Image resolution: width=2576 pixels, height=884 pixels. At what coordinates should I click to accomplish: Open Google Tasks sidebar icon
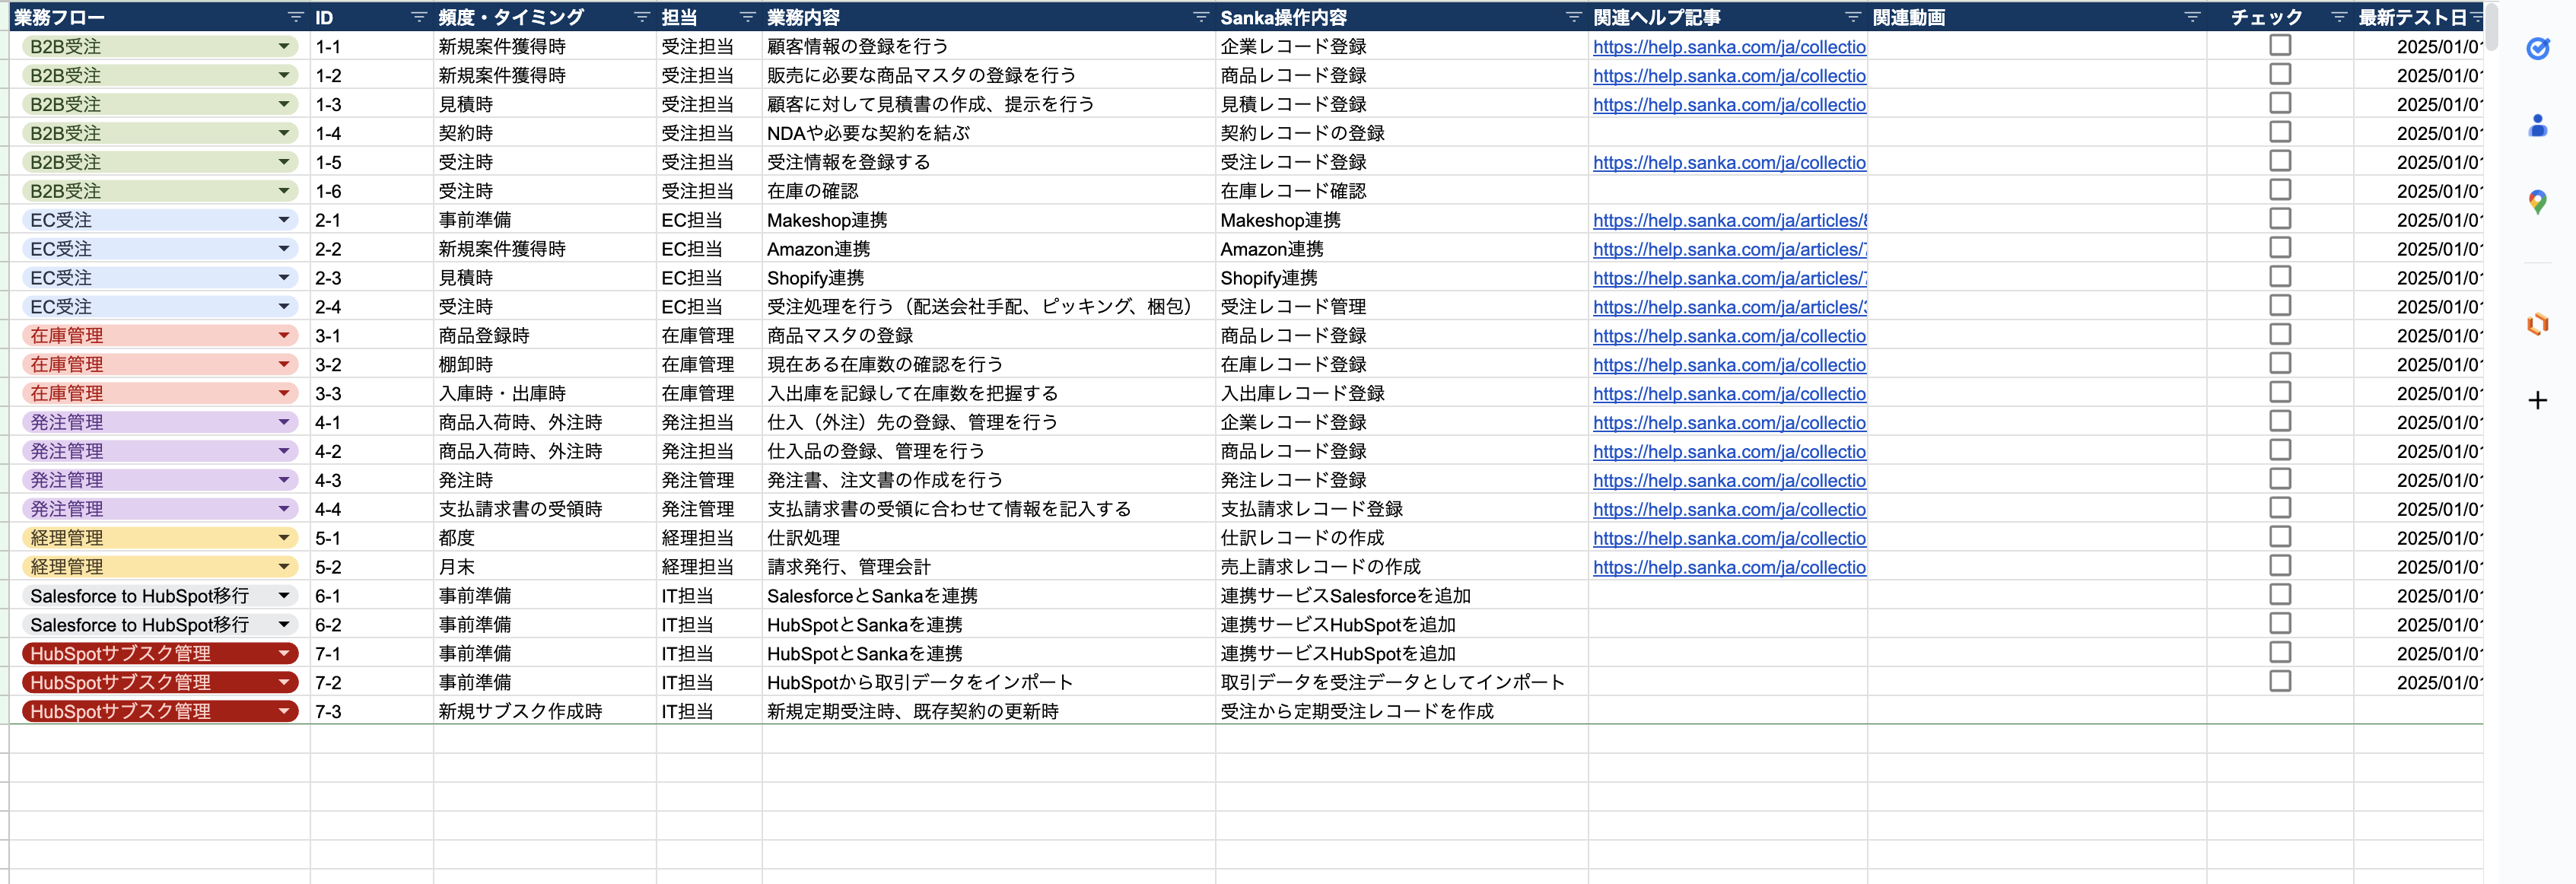(x=2537, y=48)
